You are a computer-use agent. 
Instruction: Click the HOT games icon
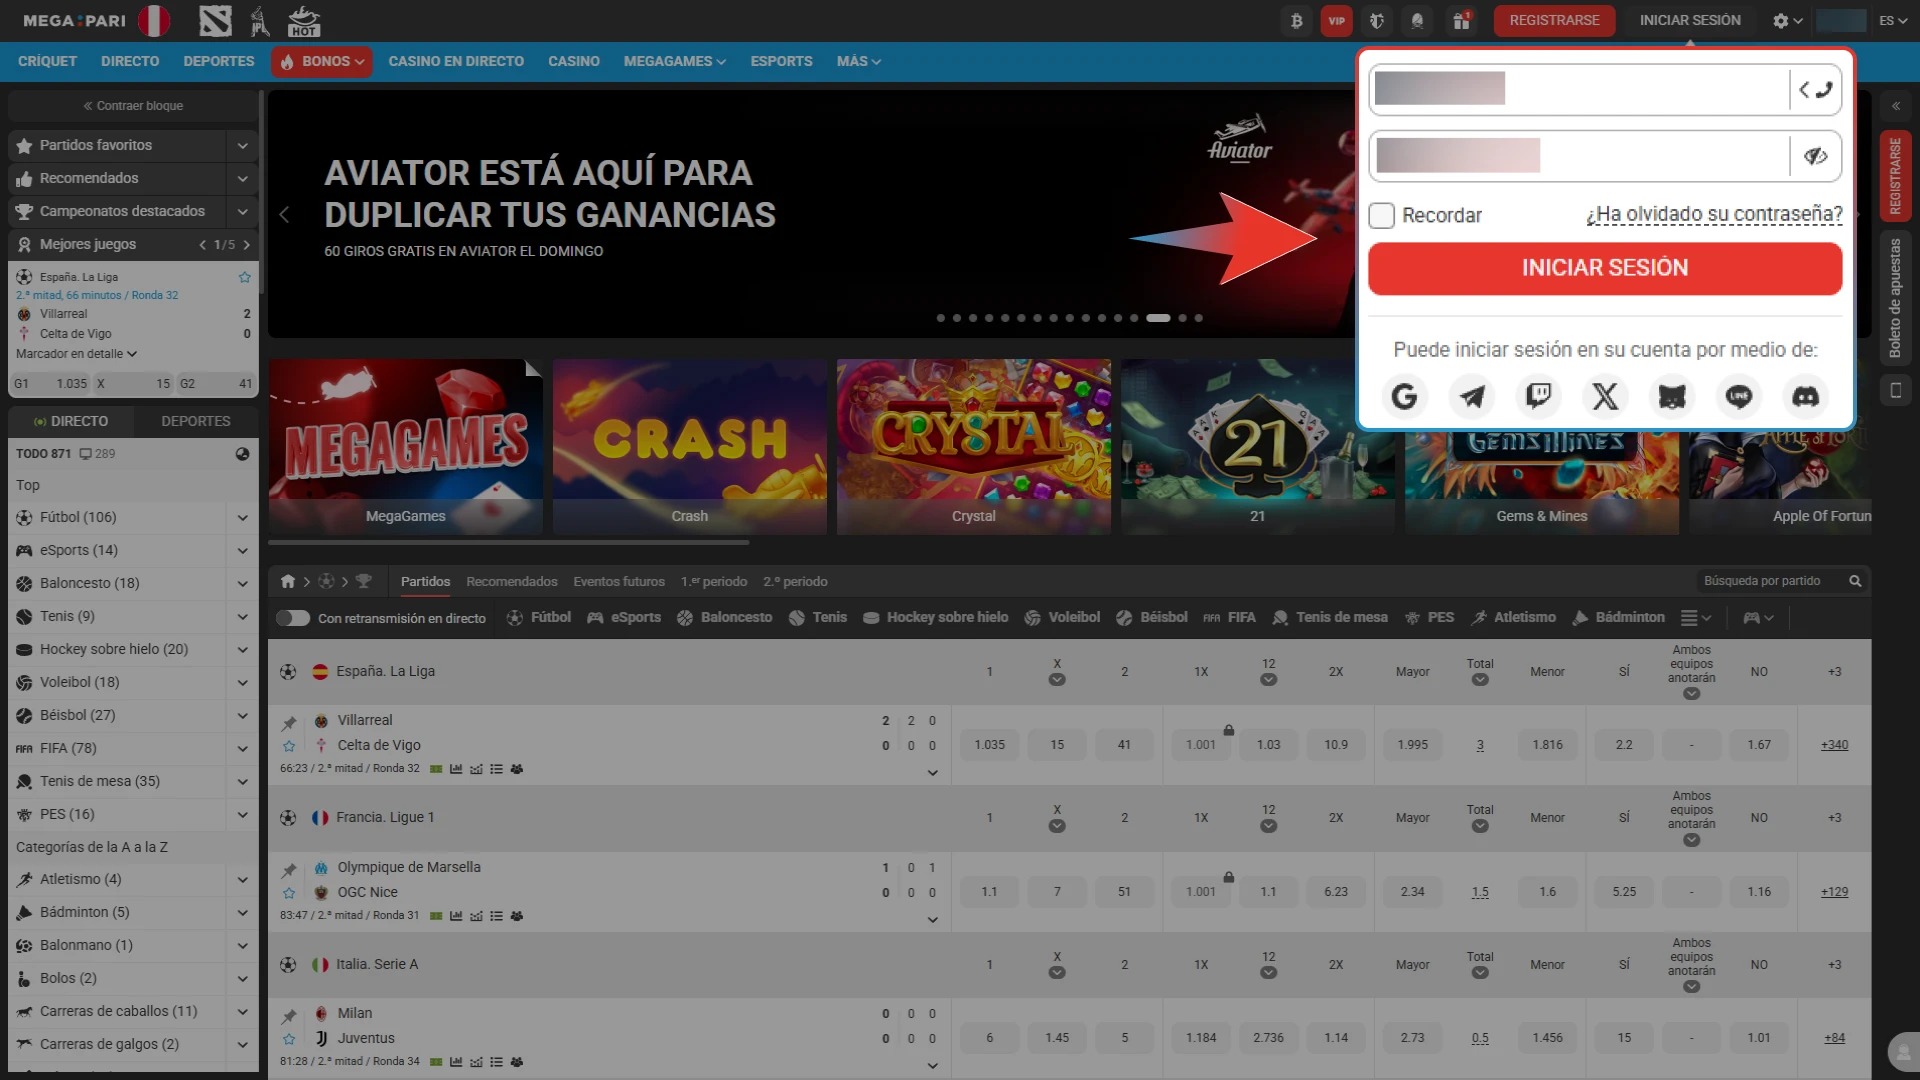point(304,20)
